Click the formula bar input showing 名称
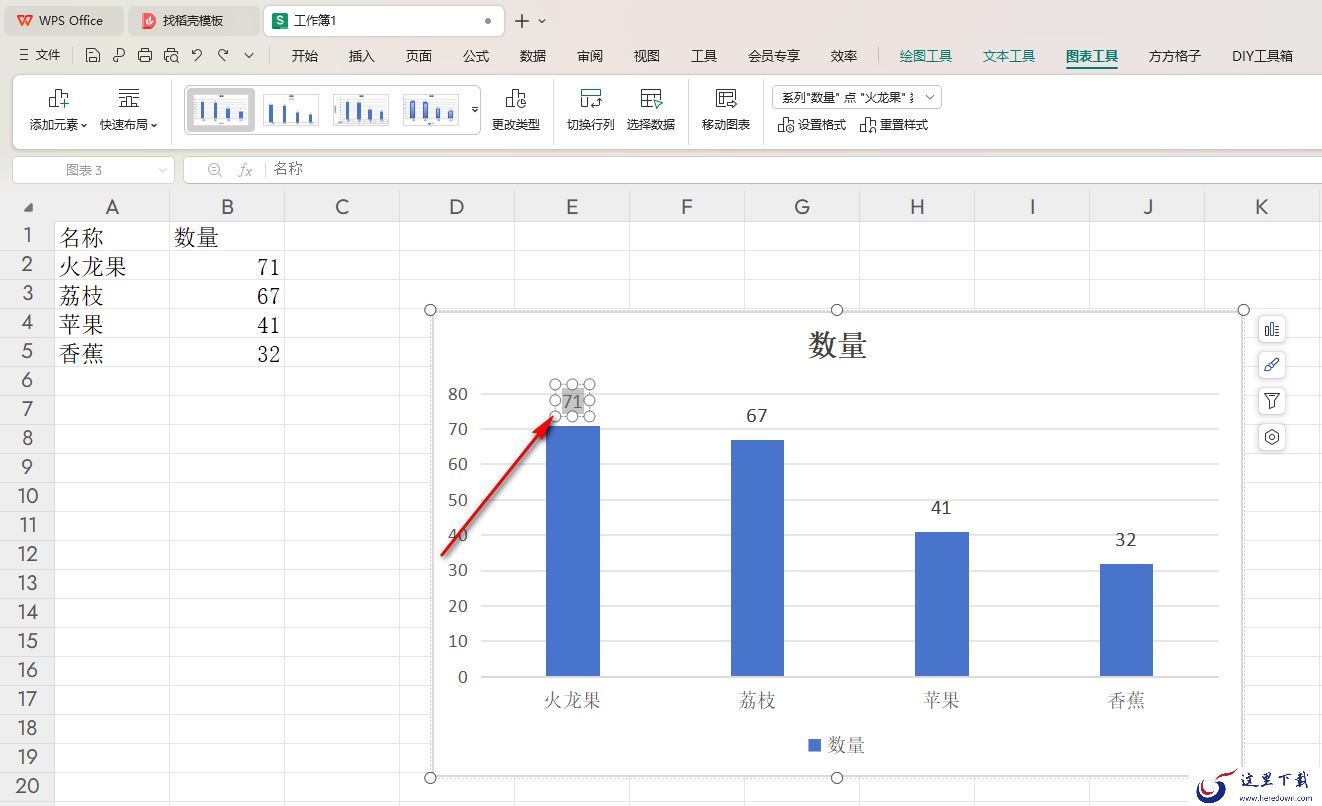Viewport: 1322px width, 806px height. click(x=795, y=170)
